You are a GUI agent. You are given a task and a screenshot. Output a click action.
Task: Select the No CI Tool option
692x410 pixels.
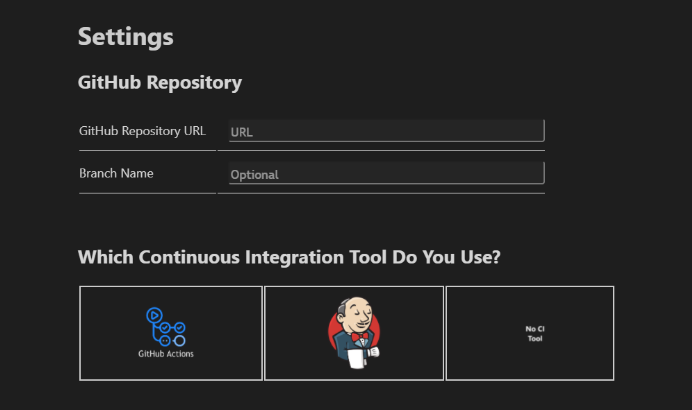pos(535,334)
